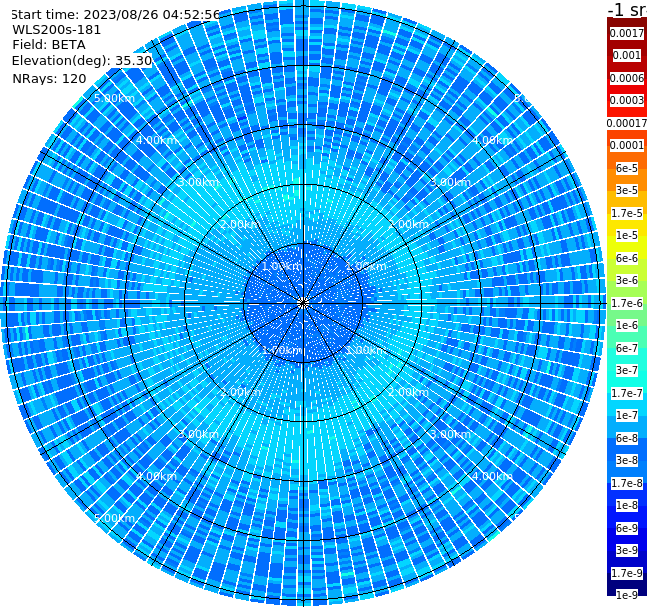Click the 6e-7 color scale label
The width and height of the screenshot is (647, 607).
(x=627, y=348)
